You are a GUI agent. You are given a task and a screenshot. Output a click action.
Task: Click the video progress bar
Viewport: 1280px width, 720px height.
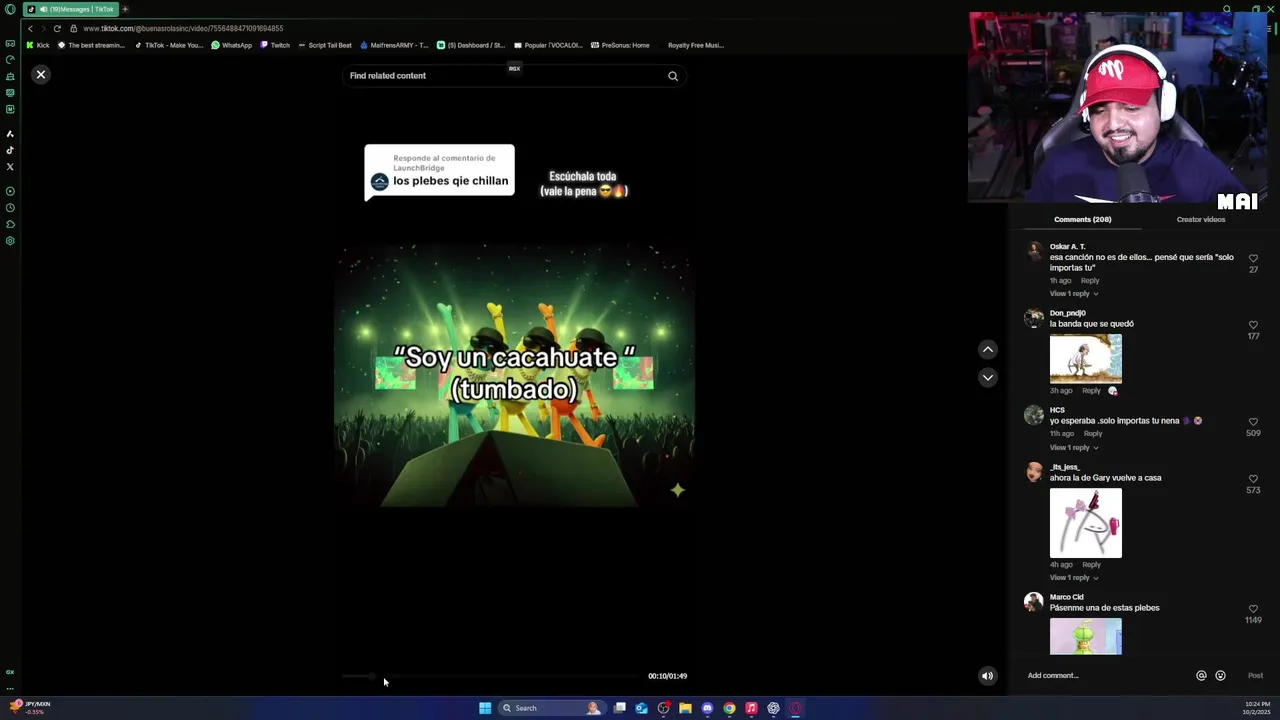click(x=490, y=676)
